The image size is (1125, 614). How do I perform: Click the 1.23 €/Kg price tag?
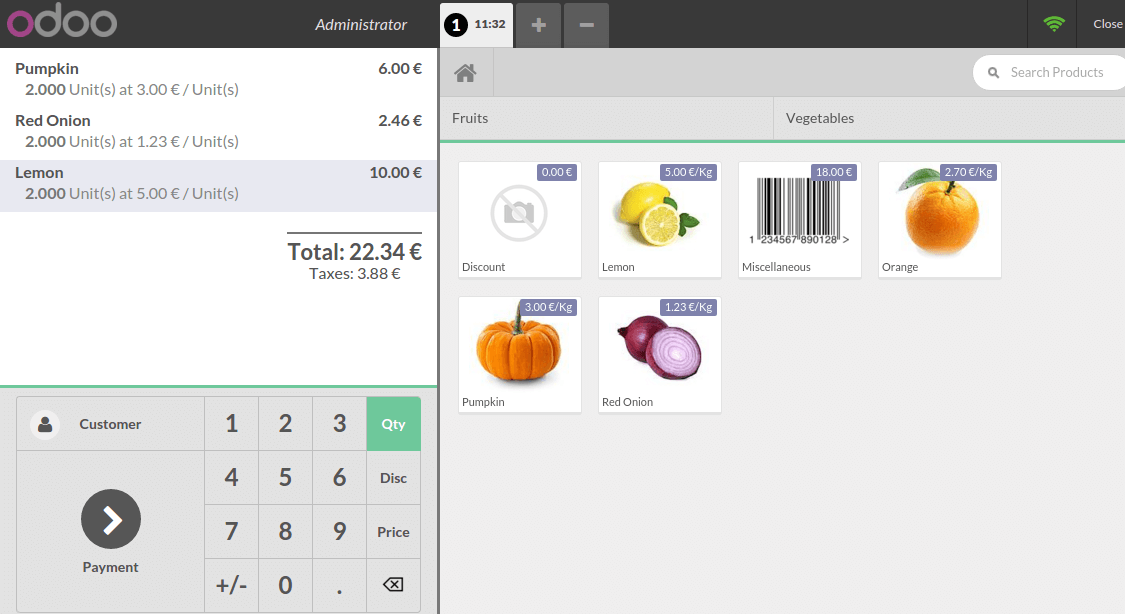coord(689,307)
